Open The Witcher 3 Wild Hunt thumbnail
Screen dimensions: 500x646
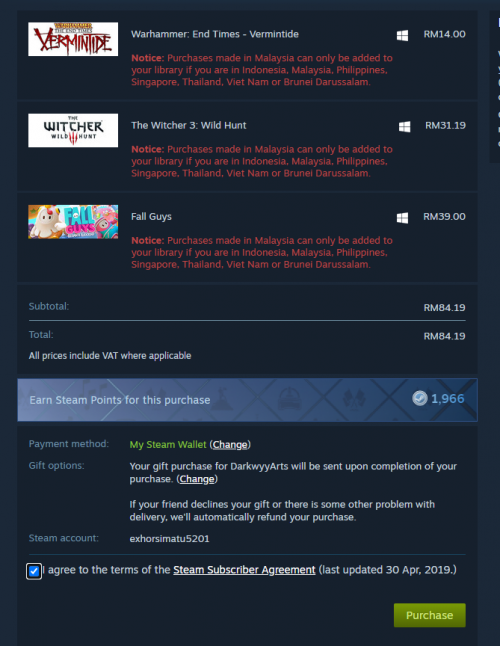[x=73, y=130]
